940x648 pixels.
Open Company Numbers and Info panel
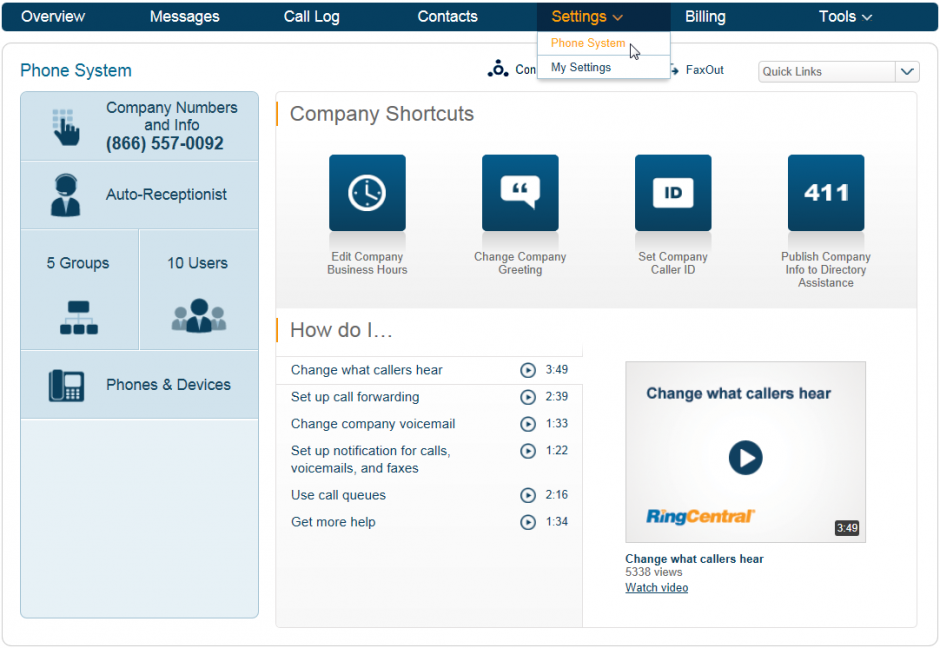[x=139, y=125]
